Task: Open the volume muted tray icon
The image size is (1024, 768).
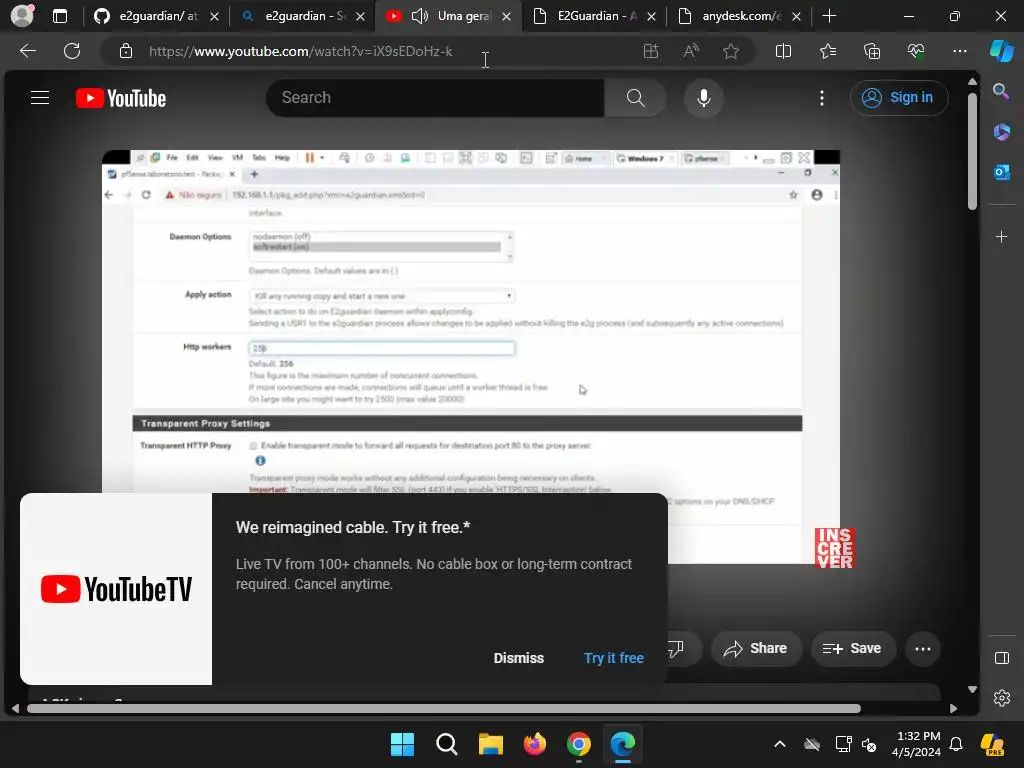Action: [869, 744]
